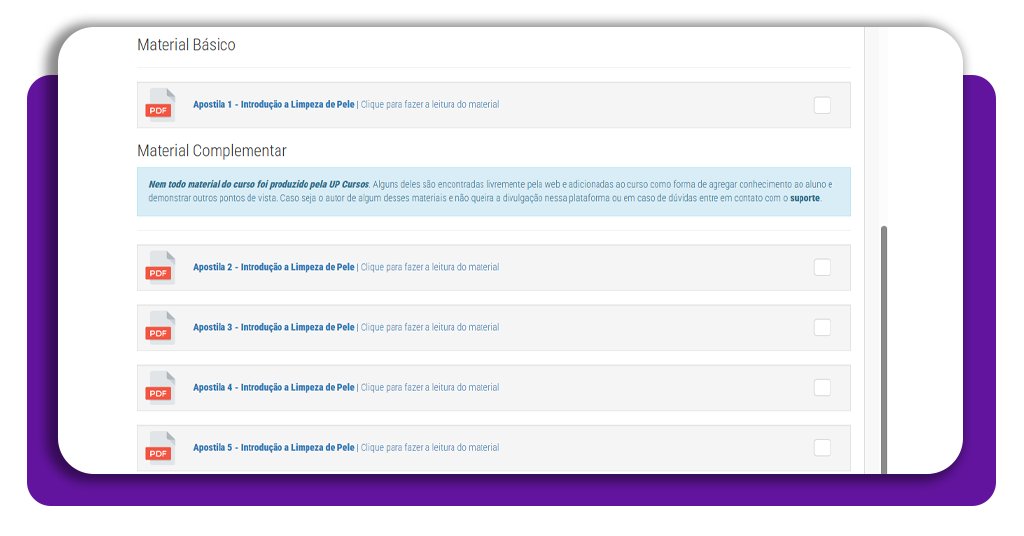Mark Apostila 2 checkbox as completed
1024x536 pixels.
822,267
